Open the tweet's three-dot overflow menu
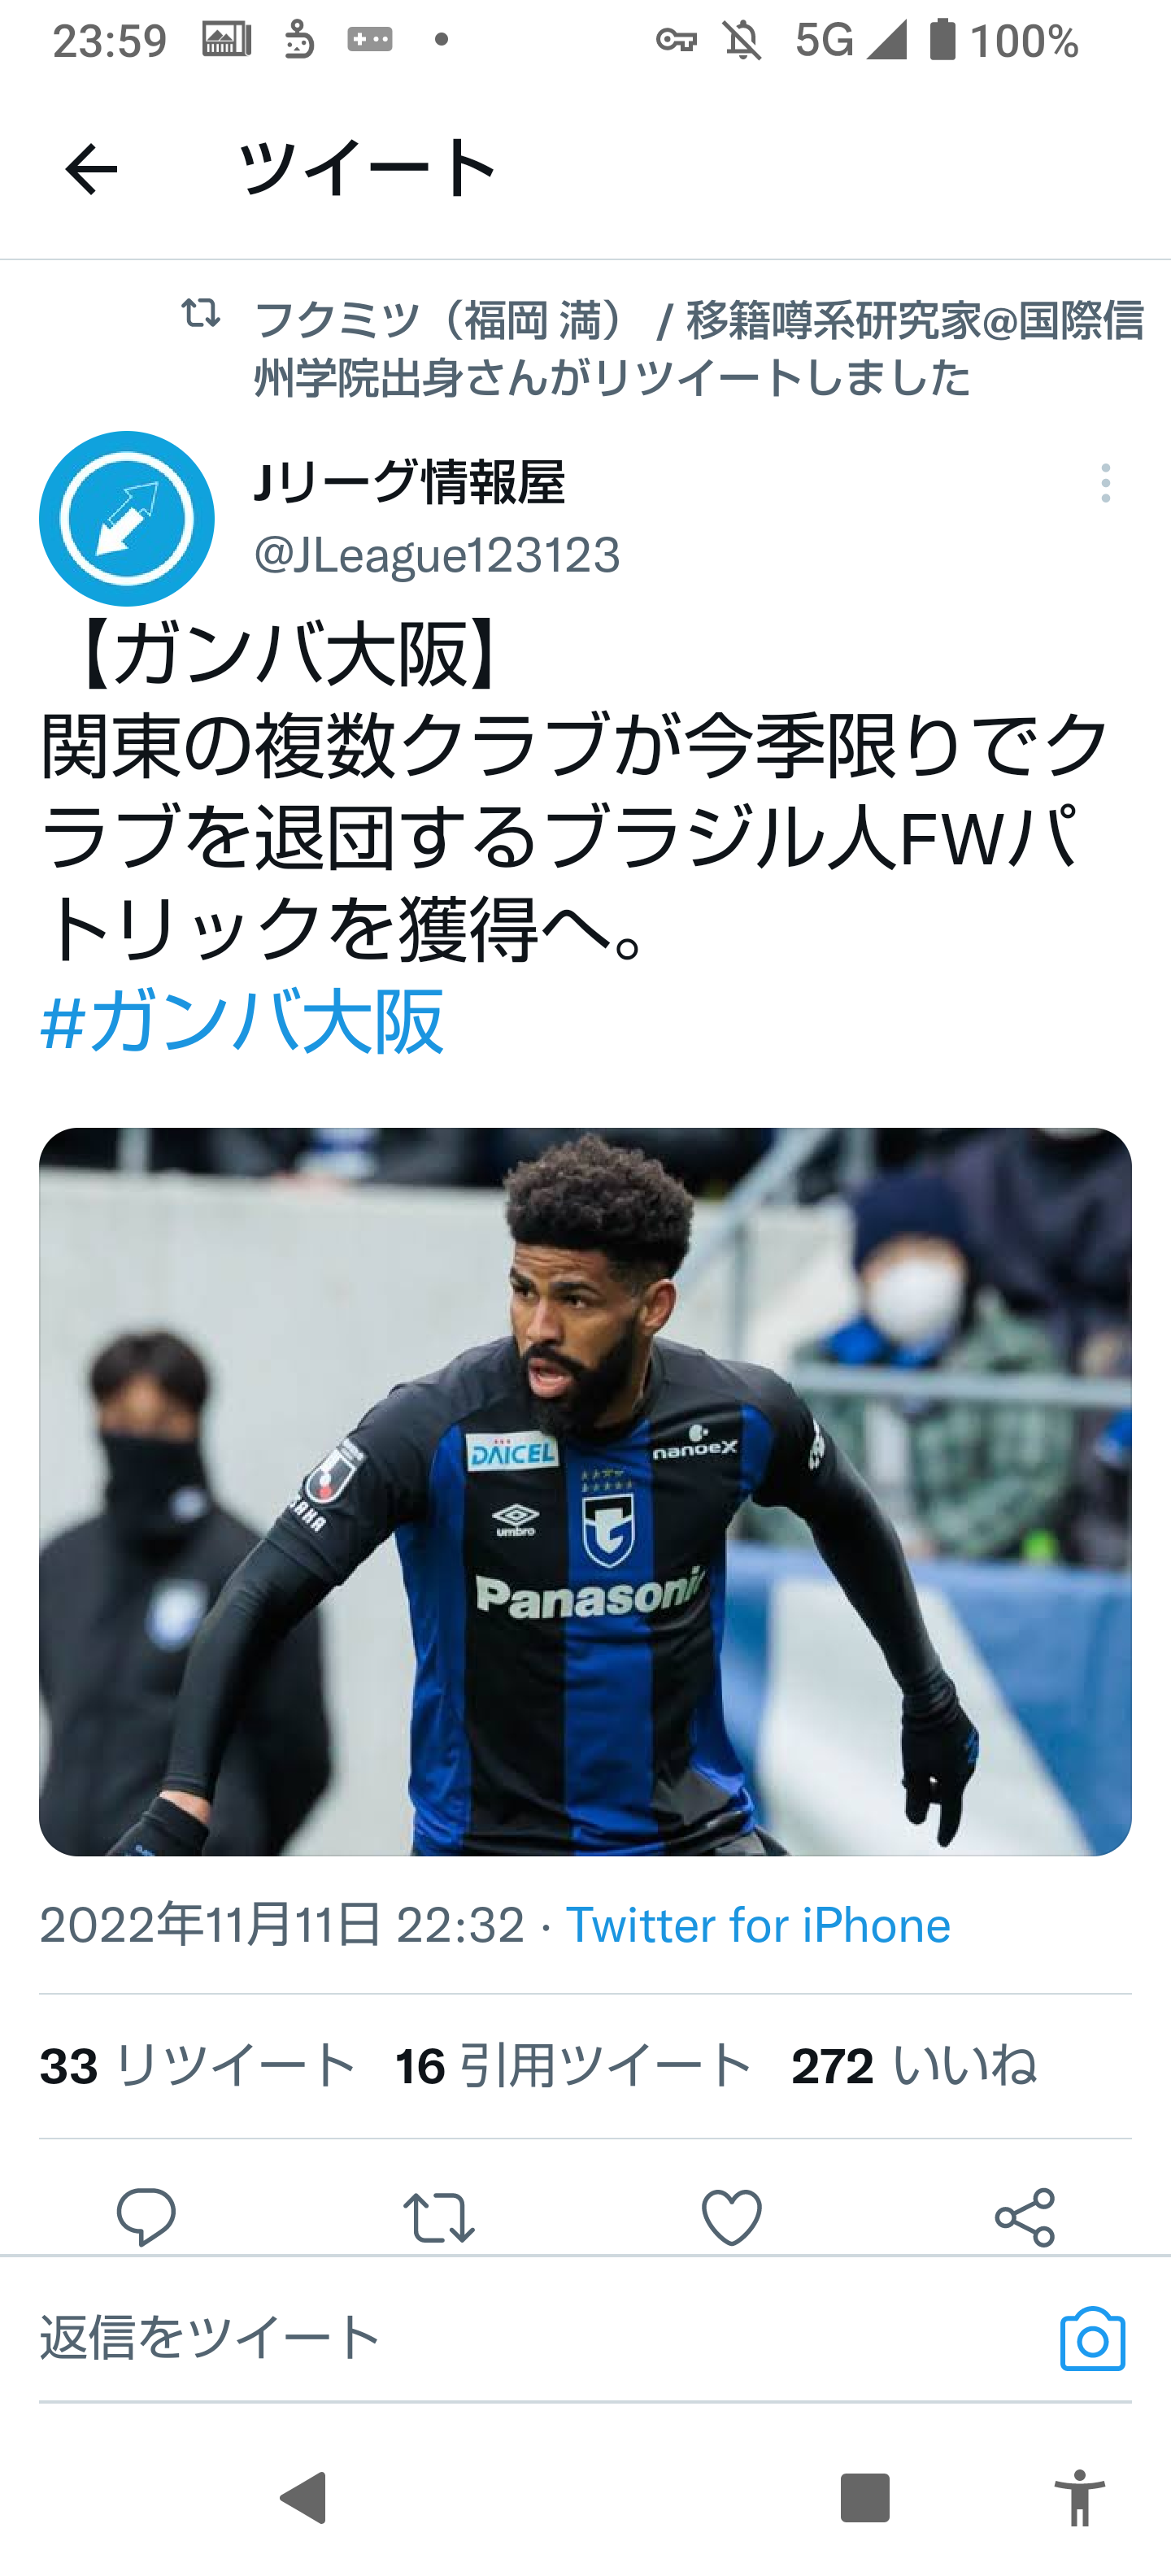1171x2576 pixels. [1105, 483]
